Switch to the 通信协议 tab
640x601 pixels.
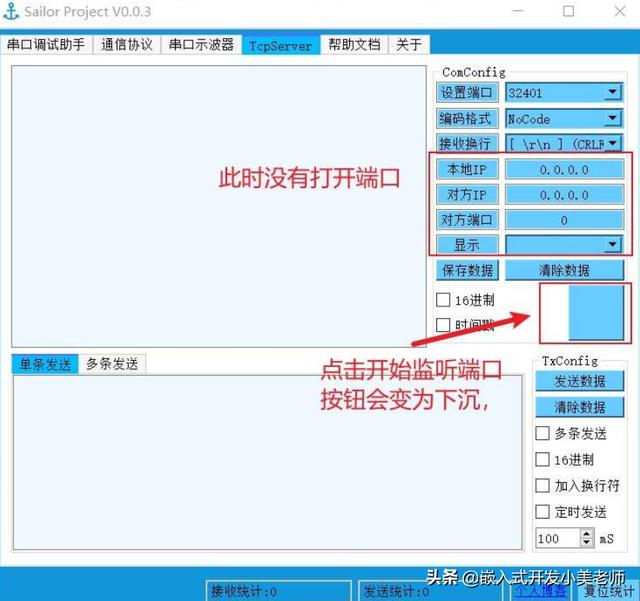coord(127,44)
